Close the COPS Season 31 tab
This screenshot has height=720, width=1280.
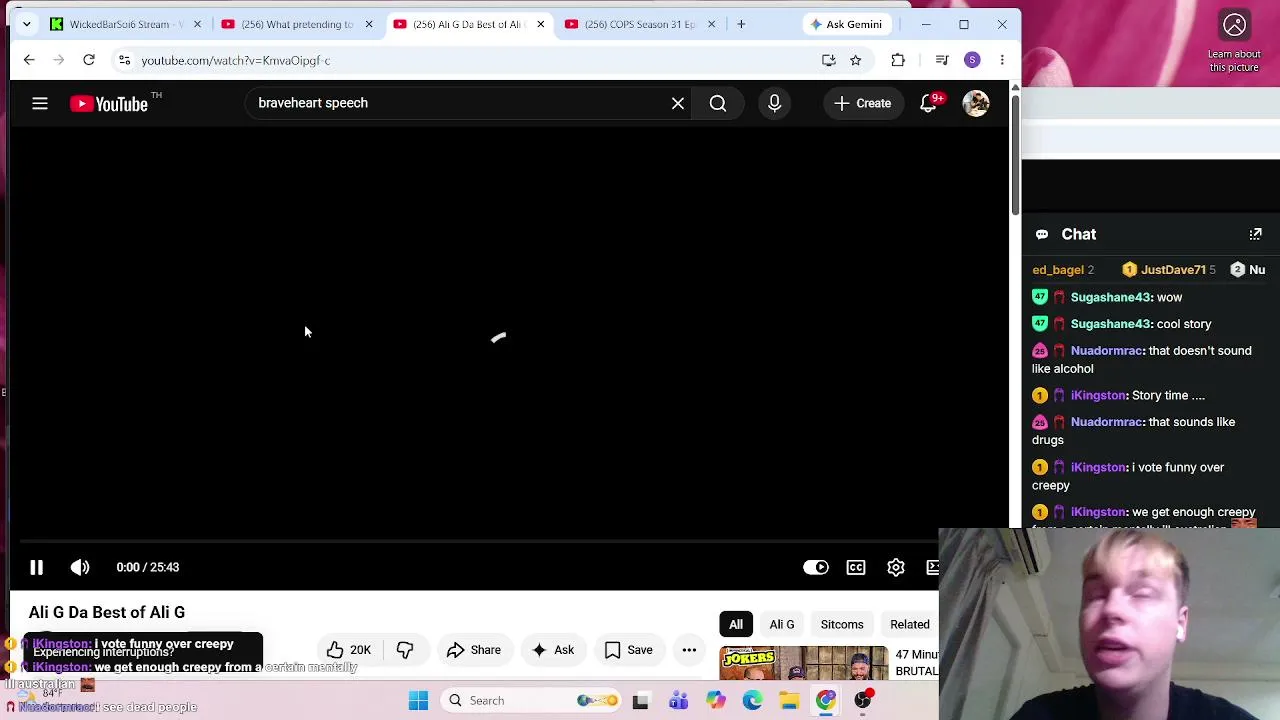[712, 24]
